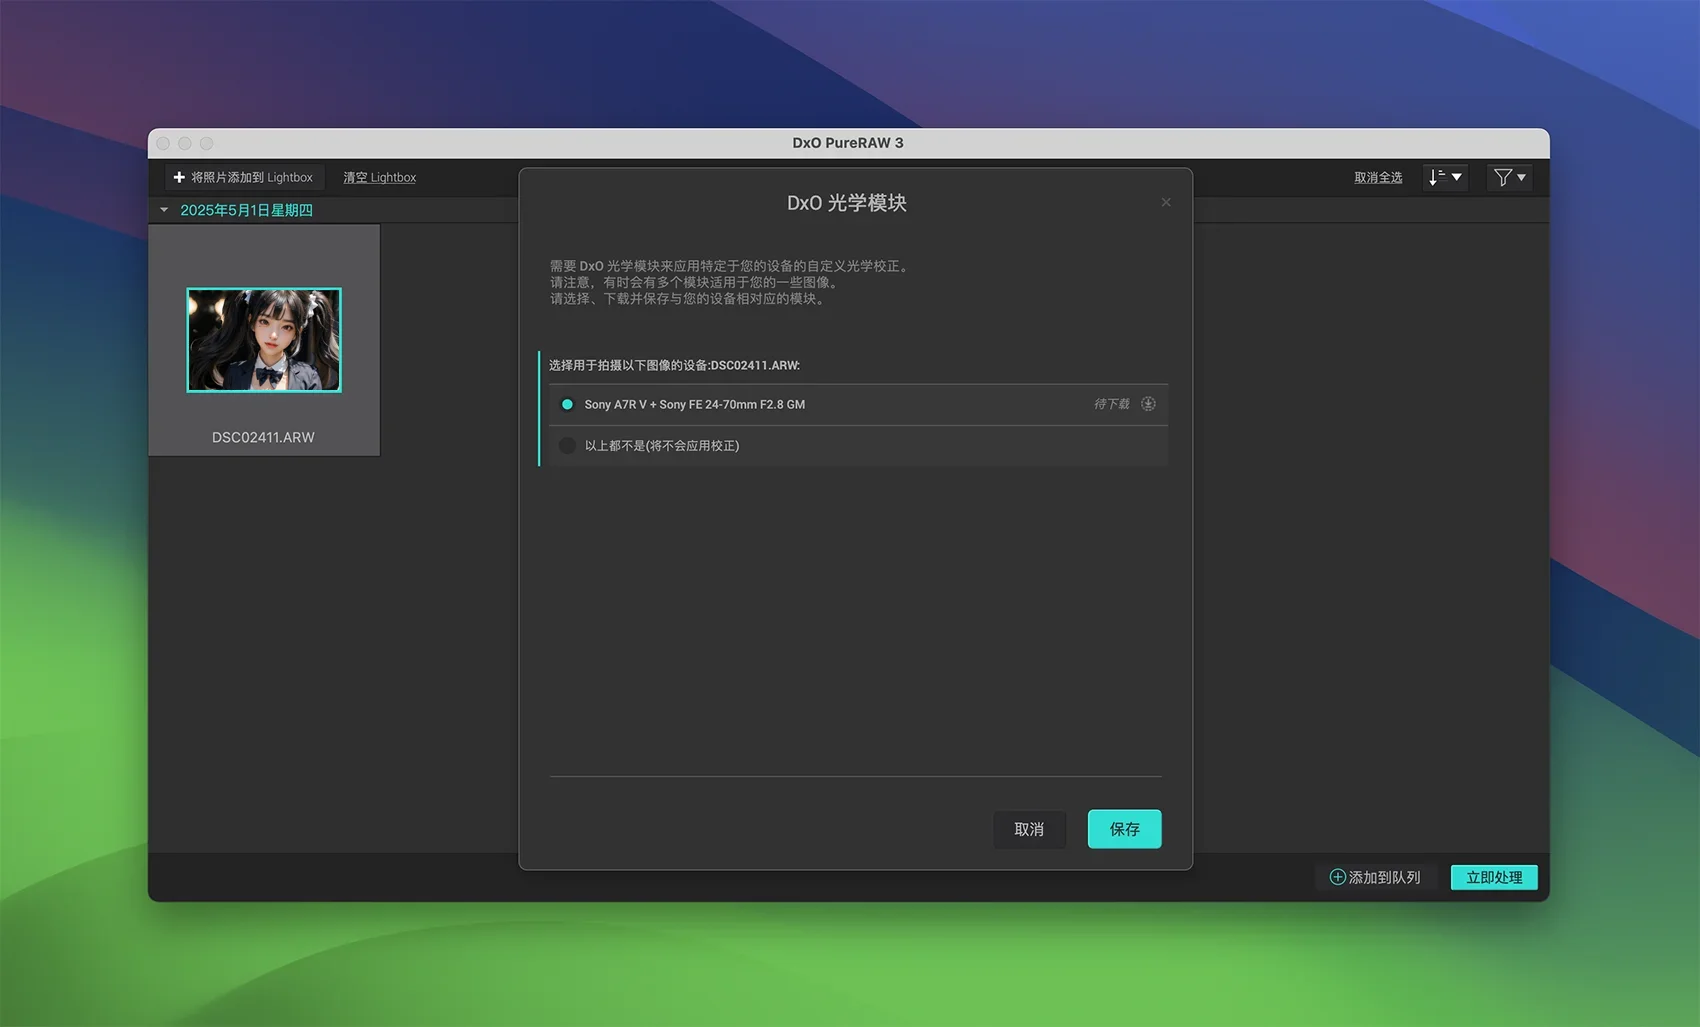The image size is (1700, 1027).
Task: Click the 待下载 status text
Action: tap(1112, 404)
